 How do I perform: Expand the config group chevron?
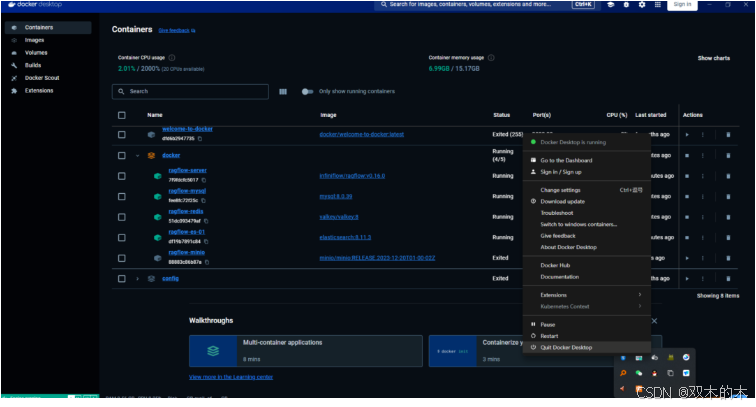(137, 279)
